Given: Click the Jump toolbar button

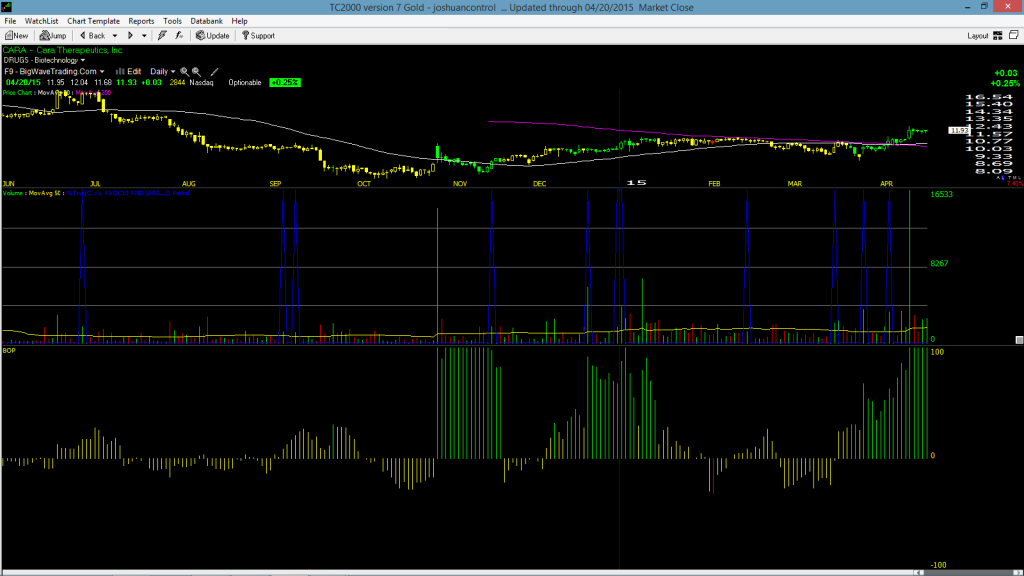Looking at the screenshot, I should 53,35.
